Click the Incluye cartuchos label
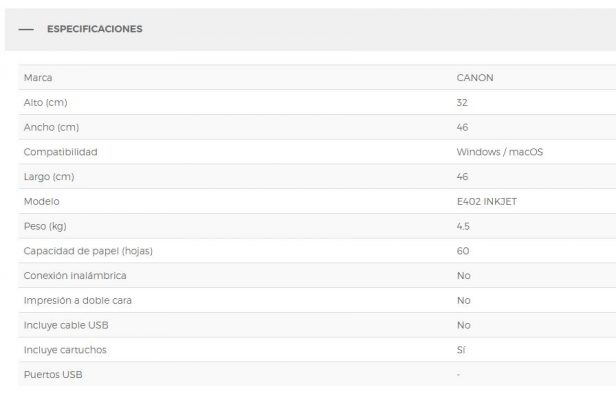Viewport: 616px width, 400px height. pyautogui.click(x=65, y=350)
